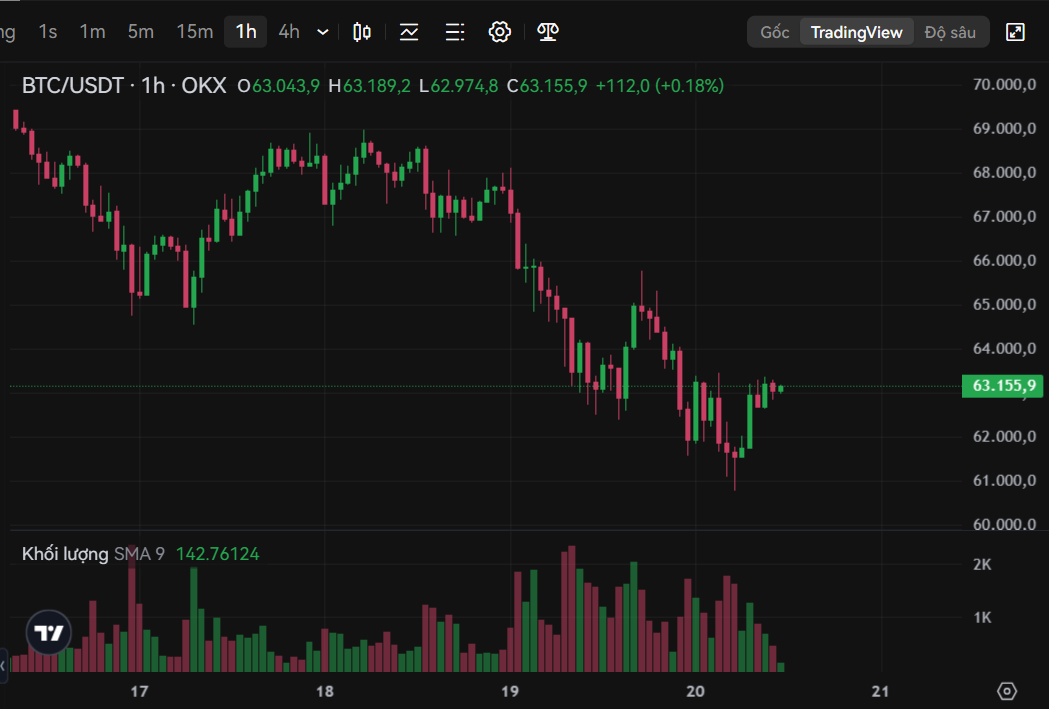This screenshot has width=1049, height=709.
Task: Click the latest green candle on chart
Action: click(781, 389)
